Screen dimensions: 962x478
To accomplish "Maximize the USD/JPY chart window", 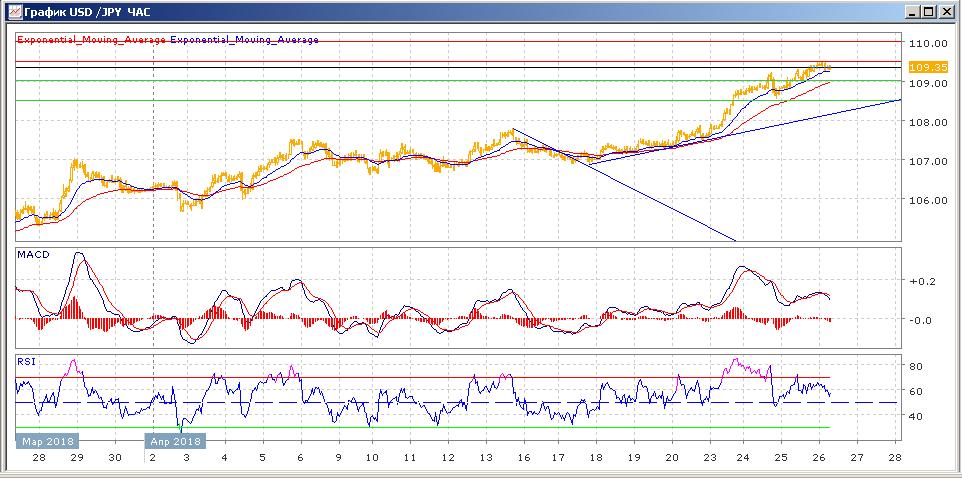I will [x=929, y=13].
